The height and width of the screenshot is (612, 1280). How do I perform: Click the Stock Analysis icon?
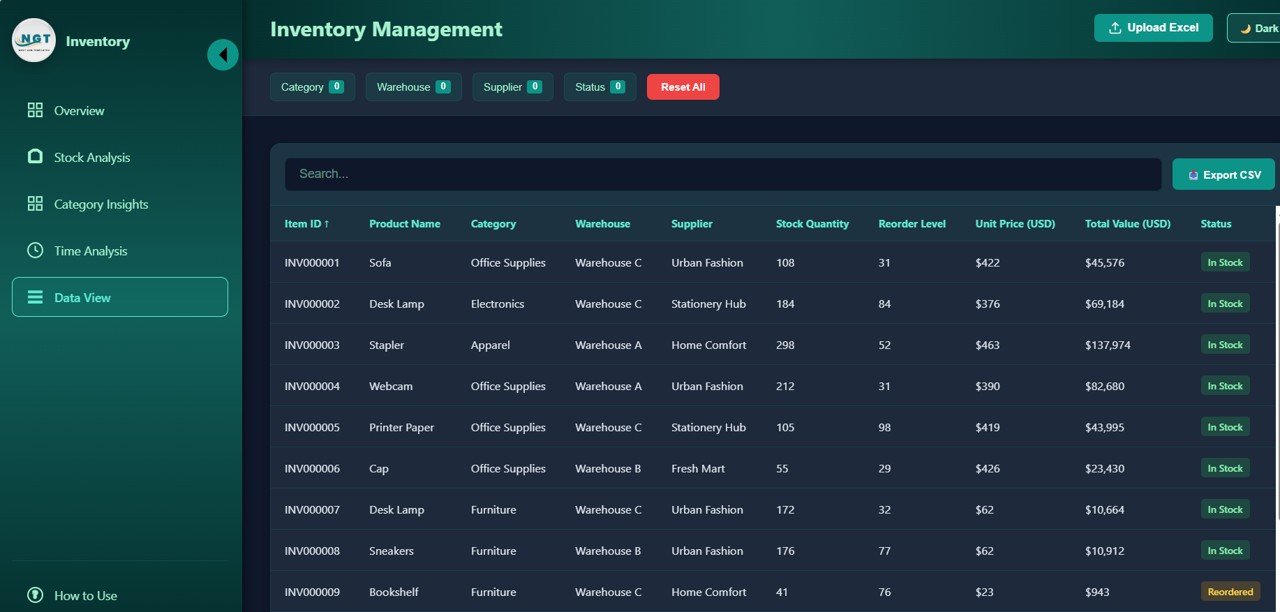point(35,157)
